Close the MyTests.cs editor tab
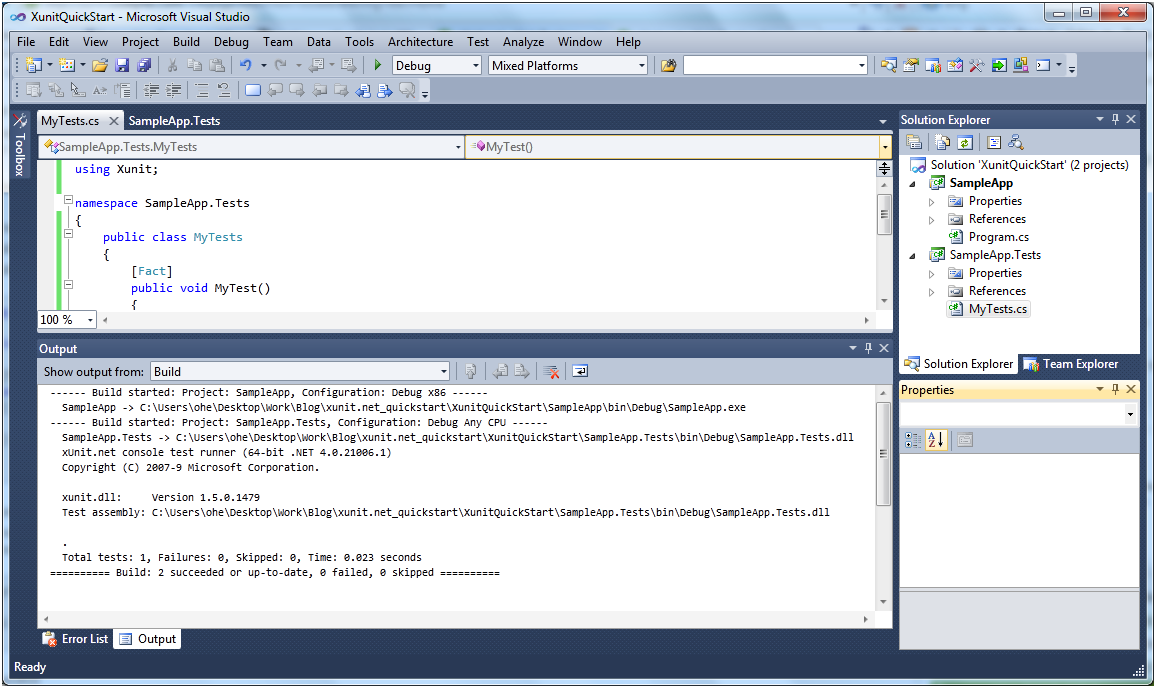Viewport: 1156px width, 688px height. tap(114, 121)
